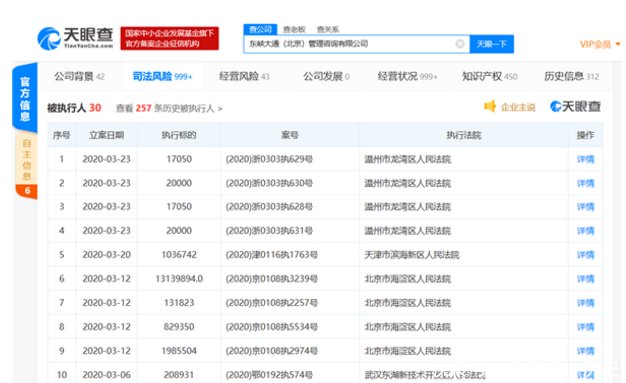626x383 pixels.
Task: Open the VIP会员 dropdown arrow
Action: click(618, 44)
